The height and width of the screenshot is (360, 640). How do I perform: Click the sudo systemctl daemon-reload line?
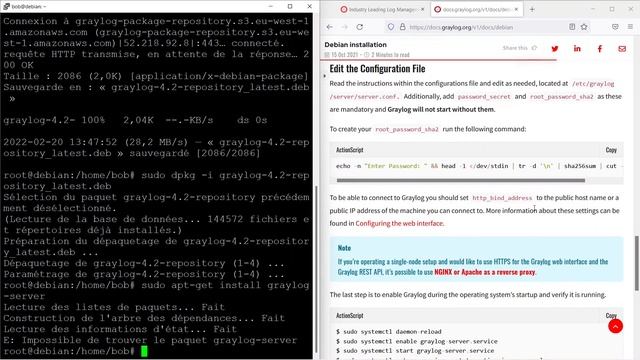389,331
